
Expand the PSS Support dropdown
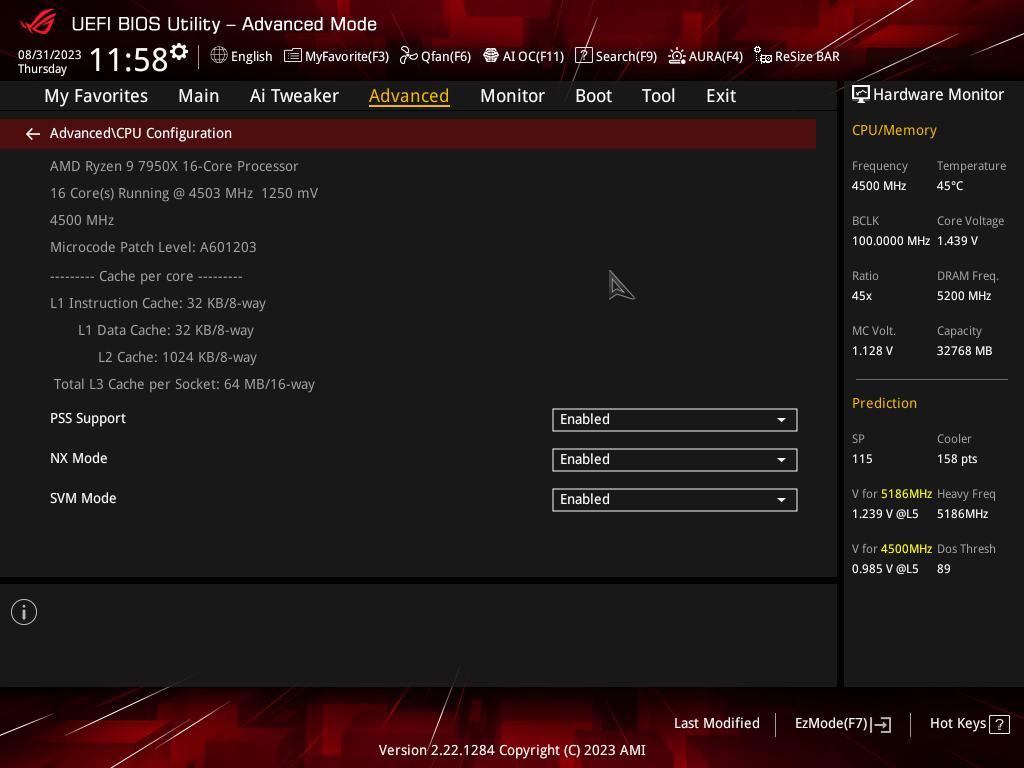click(675, 420)
